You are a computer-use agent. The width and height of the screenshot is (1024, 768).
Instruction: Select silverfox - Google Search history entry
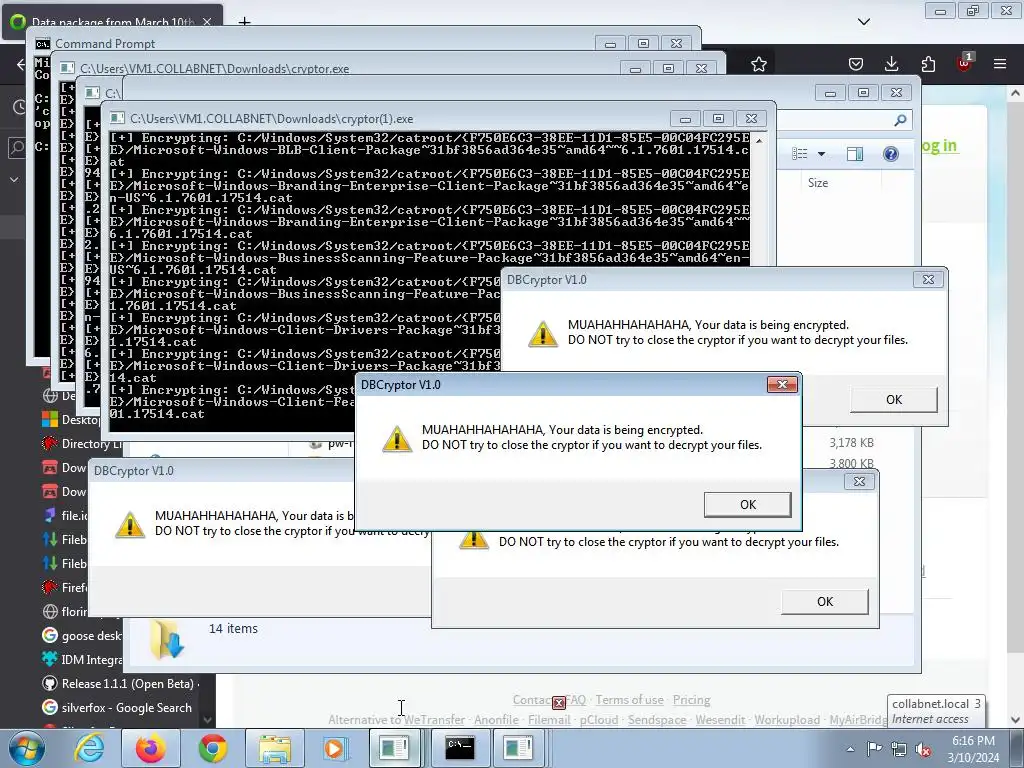pos(118,708)
